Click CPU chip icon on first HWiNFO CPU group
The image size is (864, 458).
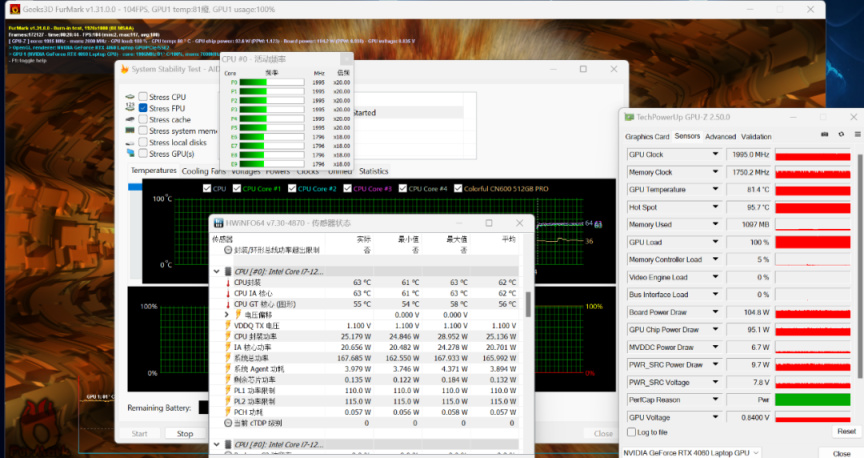pos(228,271)
